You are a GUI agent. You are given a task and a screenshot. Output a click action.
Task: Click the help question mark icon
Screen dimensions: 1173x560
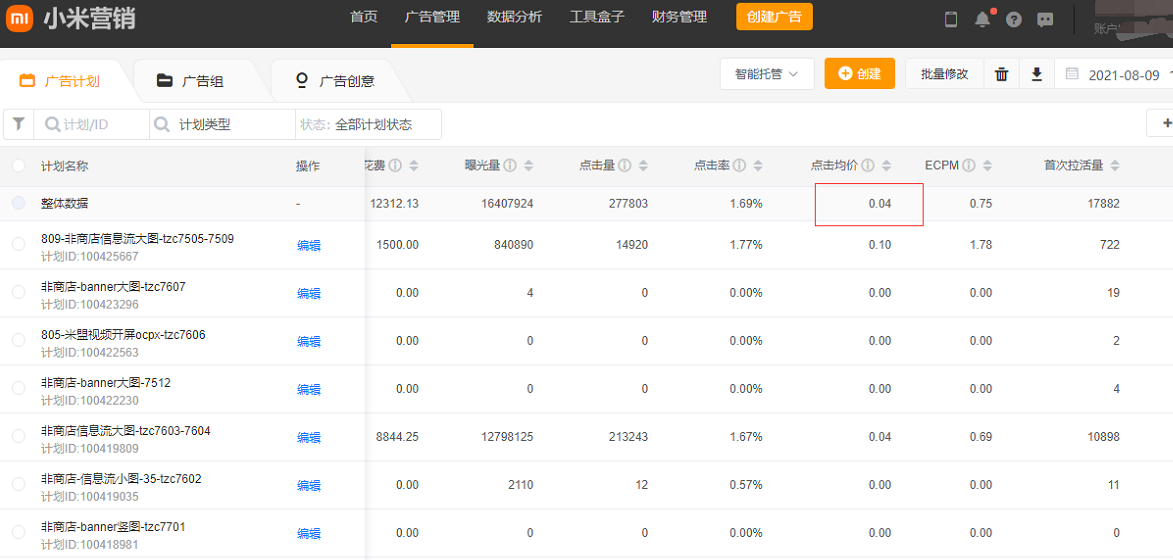[1014, 19]
